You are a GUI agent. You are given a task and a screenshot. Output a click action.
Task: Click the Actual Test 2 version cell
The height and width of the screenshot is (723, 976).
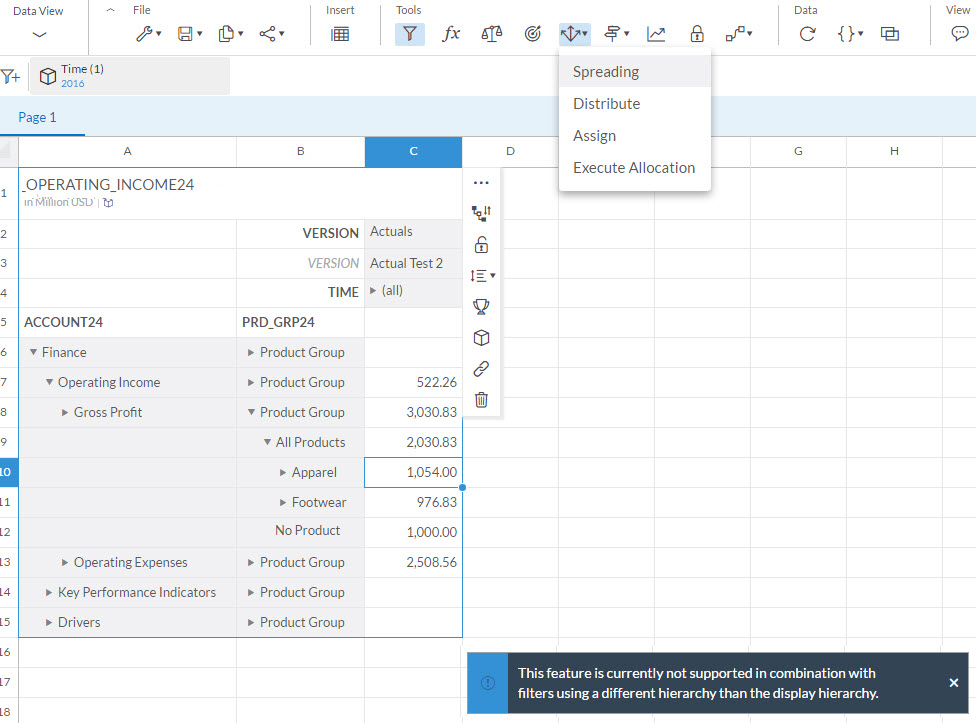pyautogui.click(x=413, y=263)
